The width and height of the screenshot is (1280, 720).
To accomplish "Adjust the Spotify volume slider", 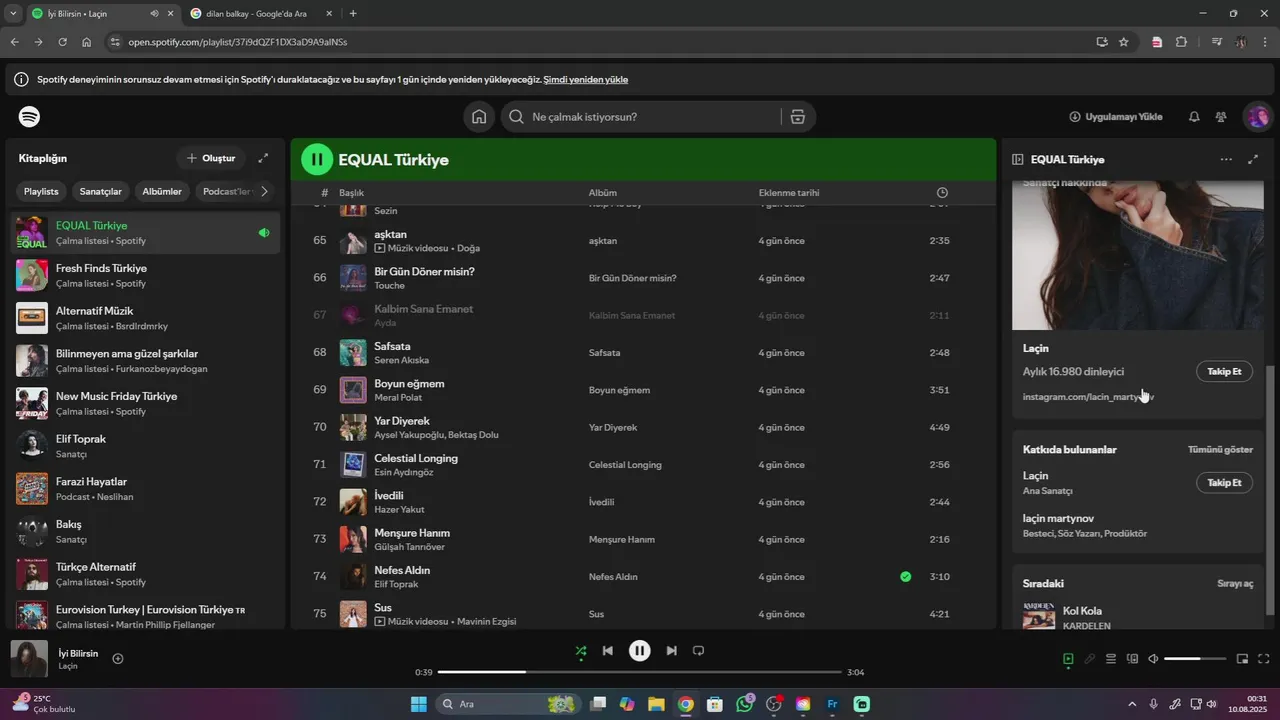I will 1195,659.
